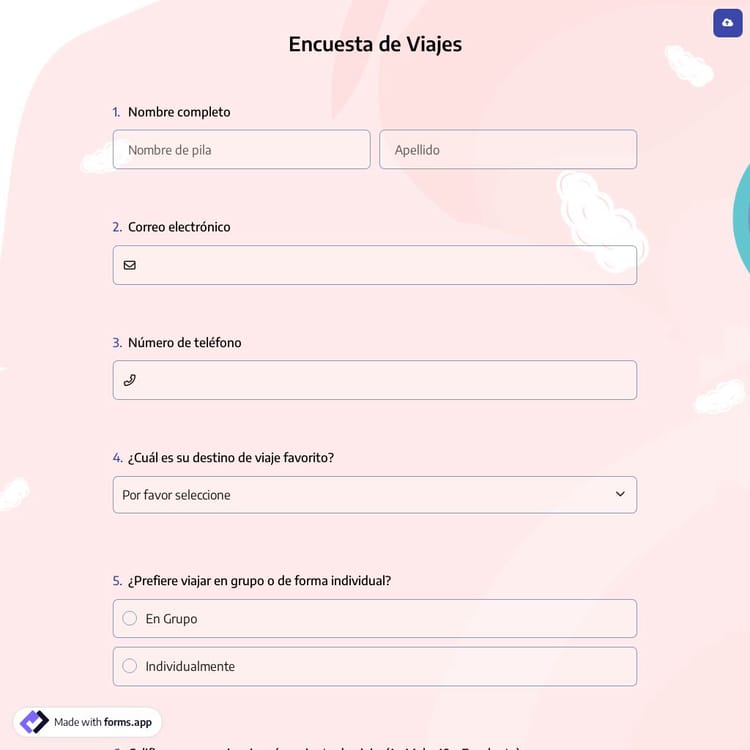Open the favorite destination dropdown
The image size is (750, 750).
374,495
